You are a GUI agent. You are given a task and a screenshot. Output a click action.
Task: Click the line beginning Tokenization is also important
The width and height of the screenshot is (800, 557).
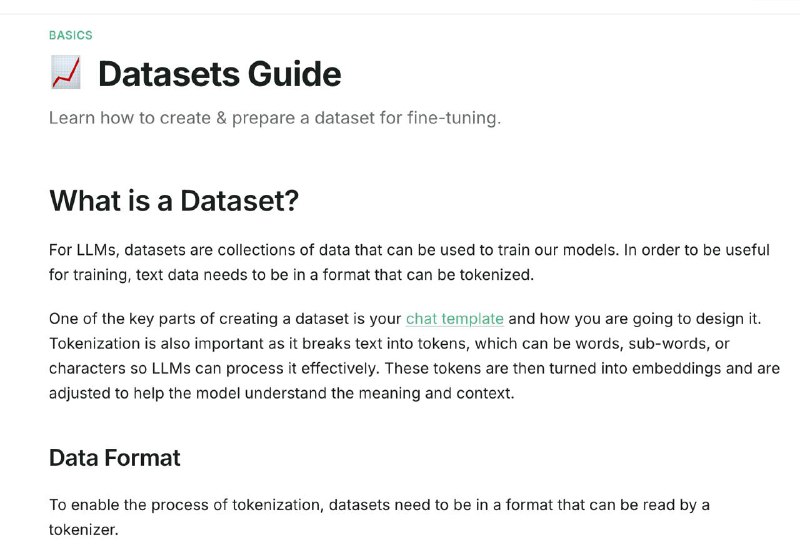click(x=389, y=344)
